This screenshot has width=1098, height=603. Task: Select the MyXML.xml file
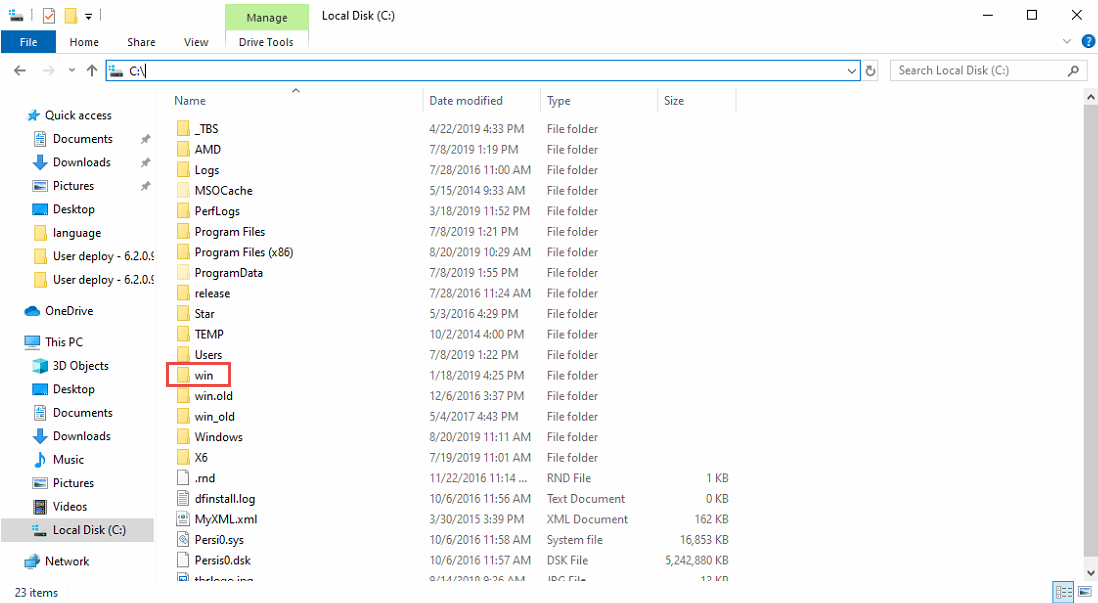(x=225, y=519)
